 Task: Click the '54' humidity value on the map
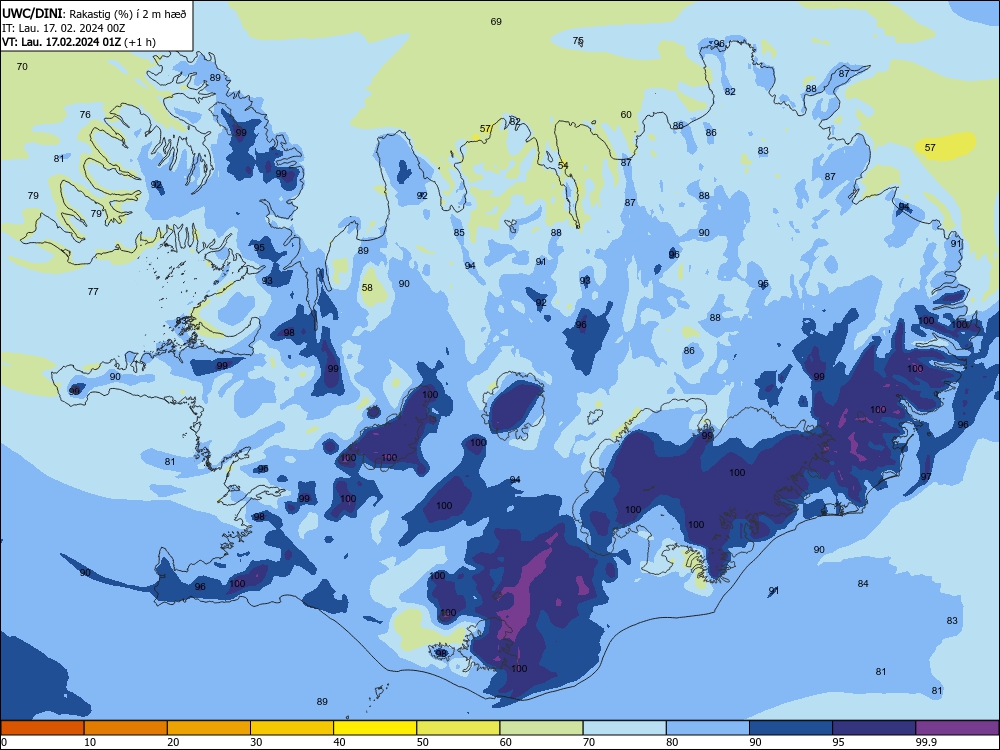[x=563, y=166]
